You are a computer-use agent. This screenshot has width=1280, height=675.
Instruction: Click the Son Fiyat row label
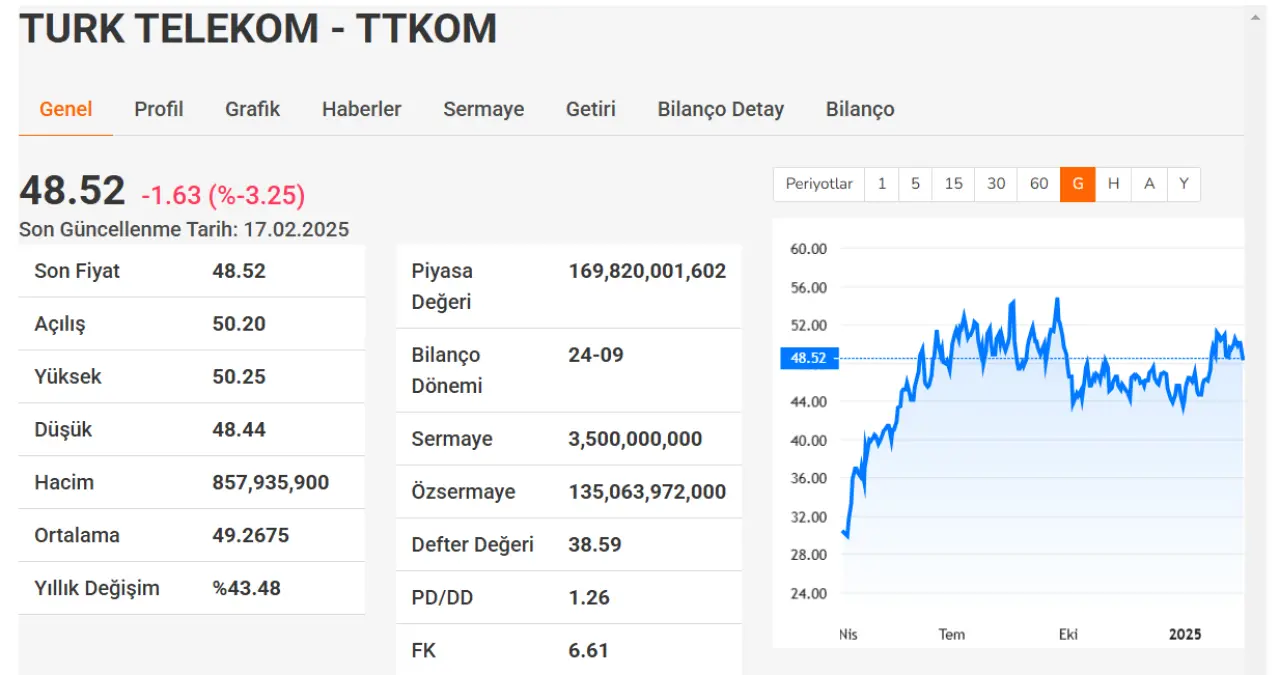pos(77,271)
